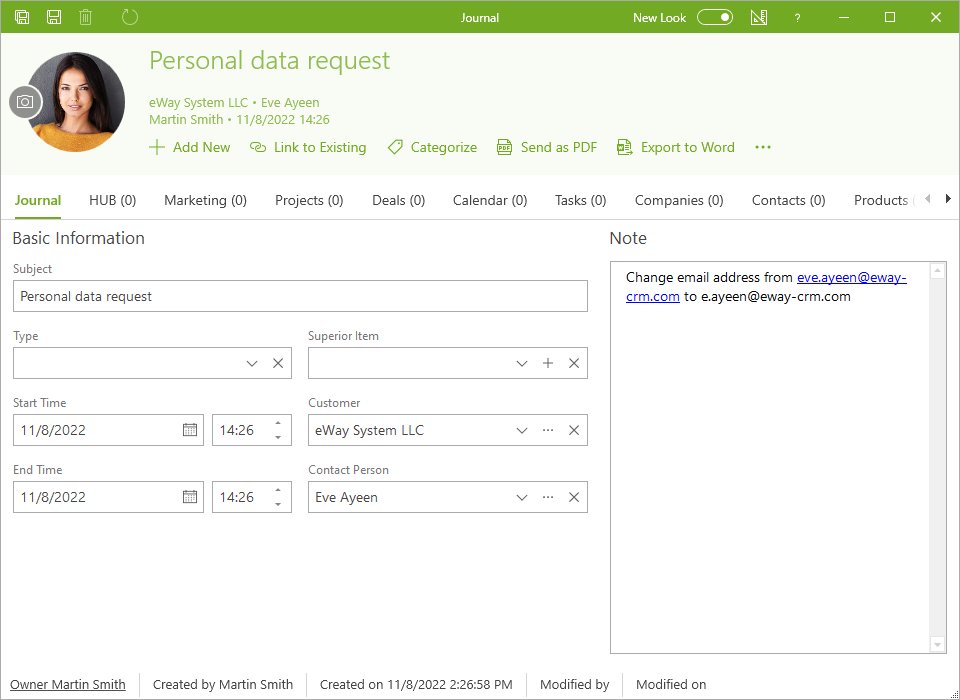Open the Deals (0) tab
Screen dimensions: 960x700
pyautogui.click(x=399, y=200)
